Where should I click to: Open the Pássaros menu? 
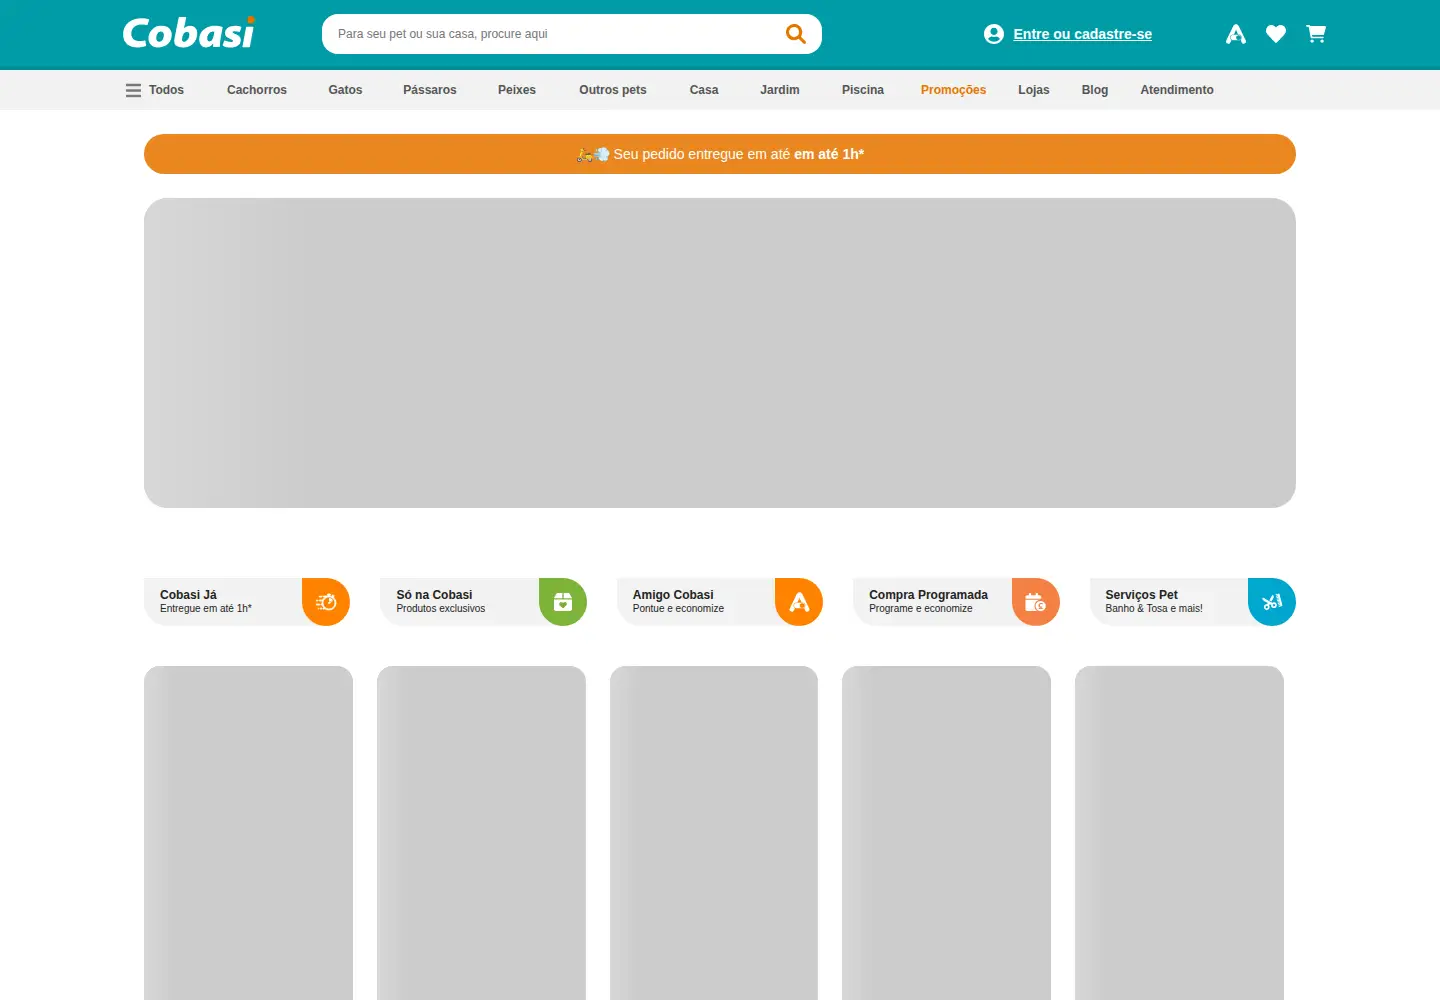tap(430, 90)
